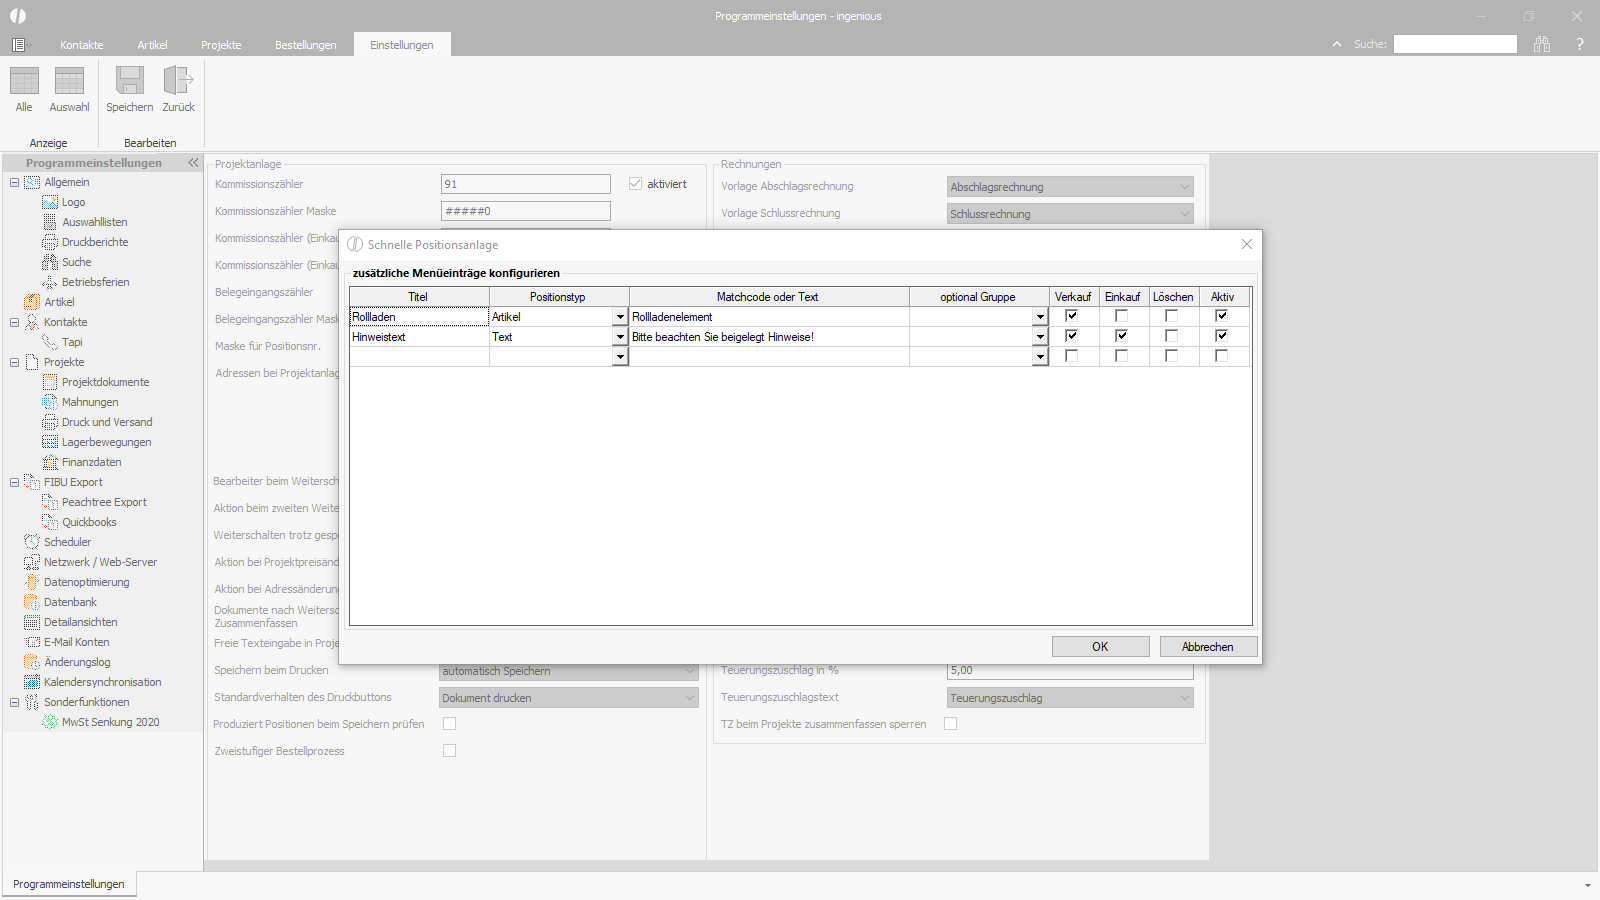Collapse the ribbon with the caret icon
This screenshot has width=1600, height=900.
(1337, 44)
